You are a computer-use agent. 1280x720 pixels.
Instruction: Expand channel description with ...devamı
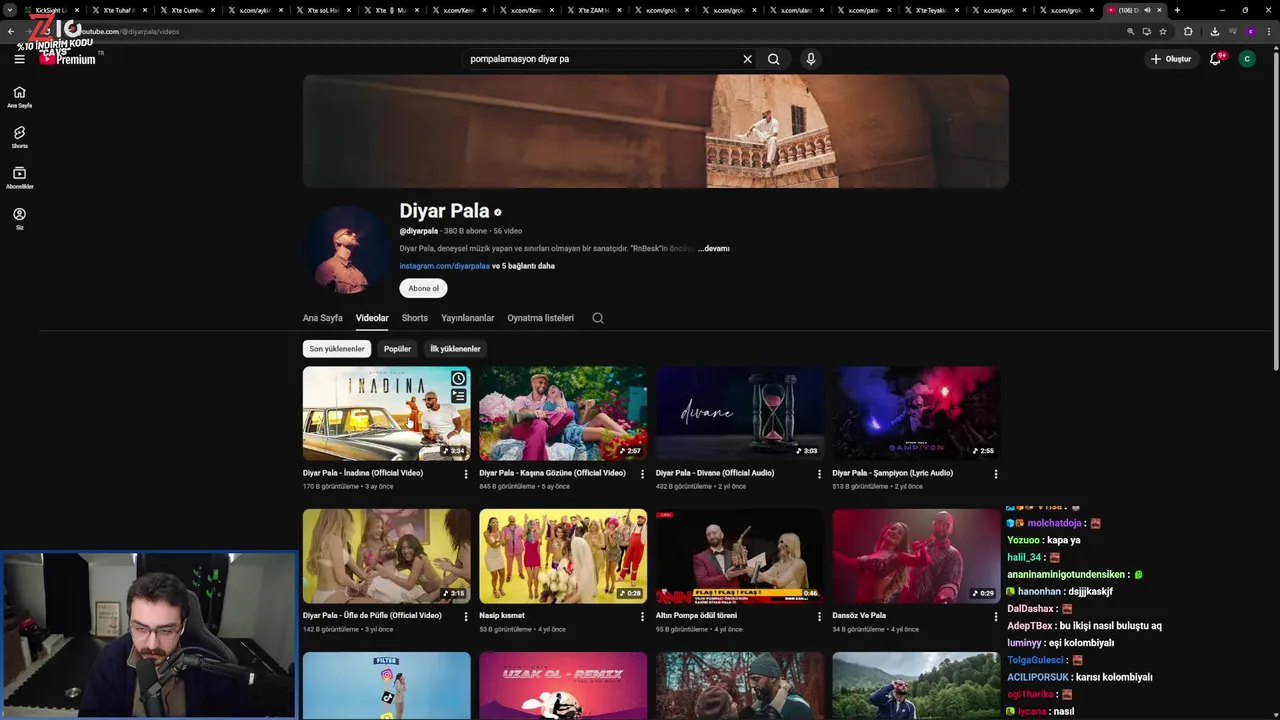tap(714, 248)
